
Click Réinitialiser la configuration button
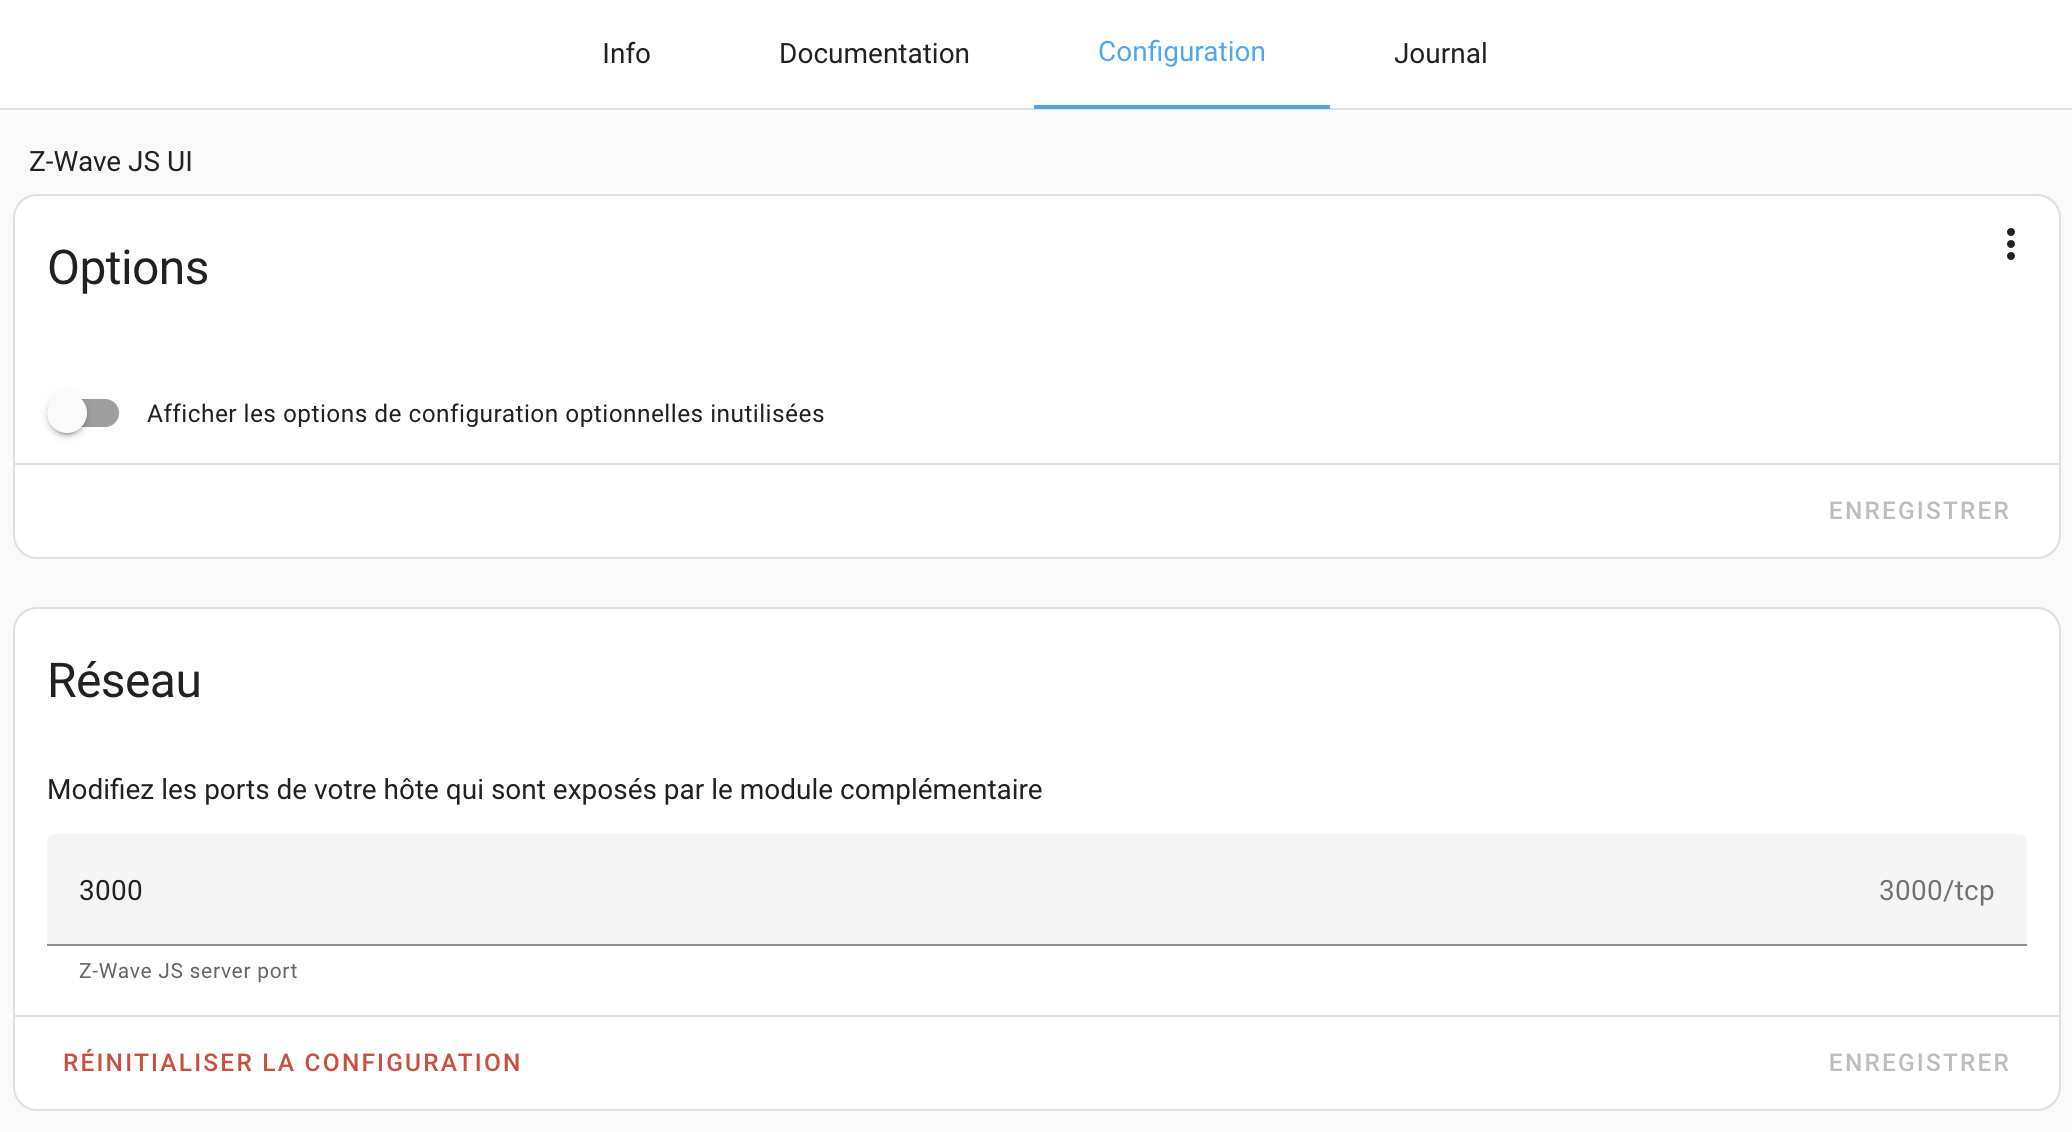click(x=292, y=1063)
